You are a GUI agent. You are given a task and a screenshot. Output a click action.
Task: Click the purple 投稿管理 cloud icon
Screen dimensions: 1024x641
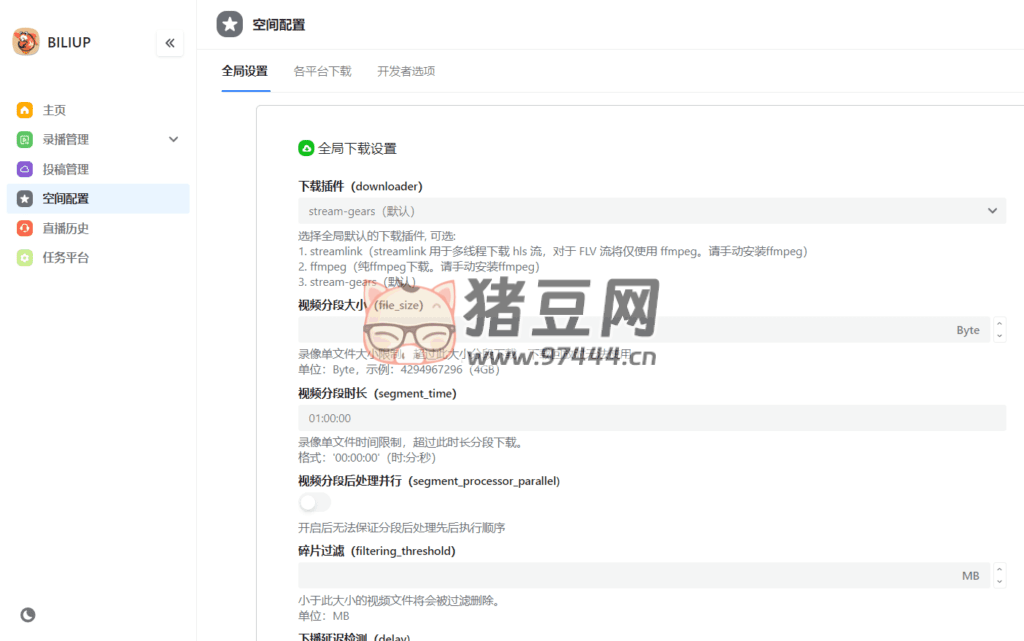pos(25,169)
